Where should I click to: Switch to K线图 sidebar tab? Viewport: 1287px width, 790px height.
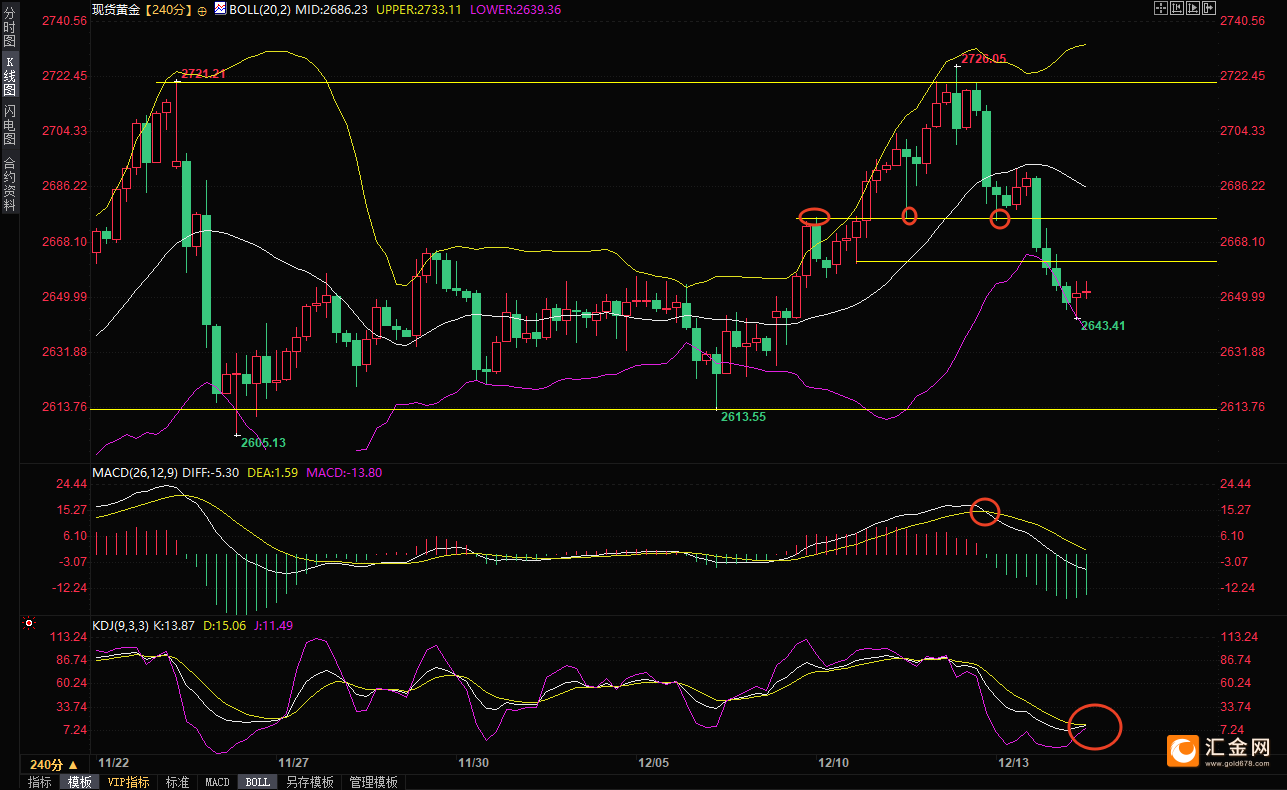click(x=9, y=76)
